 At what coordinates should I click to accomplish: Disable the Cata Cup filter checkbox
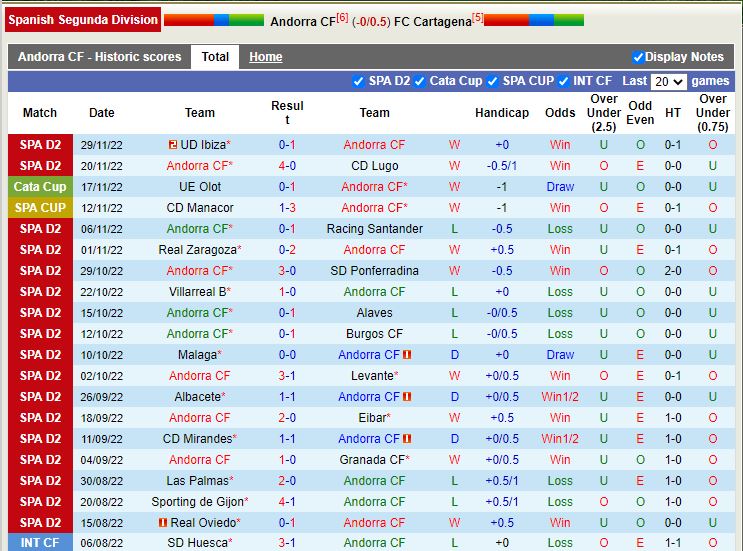[x=420, y=81]
